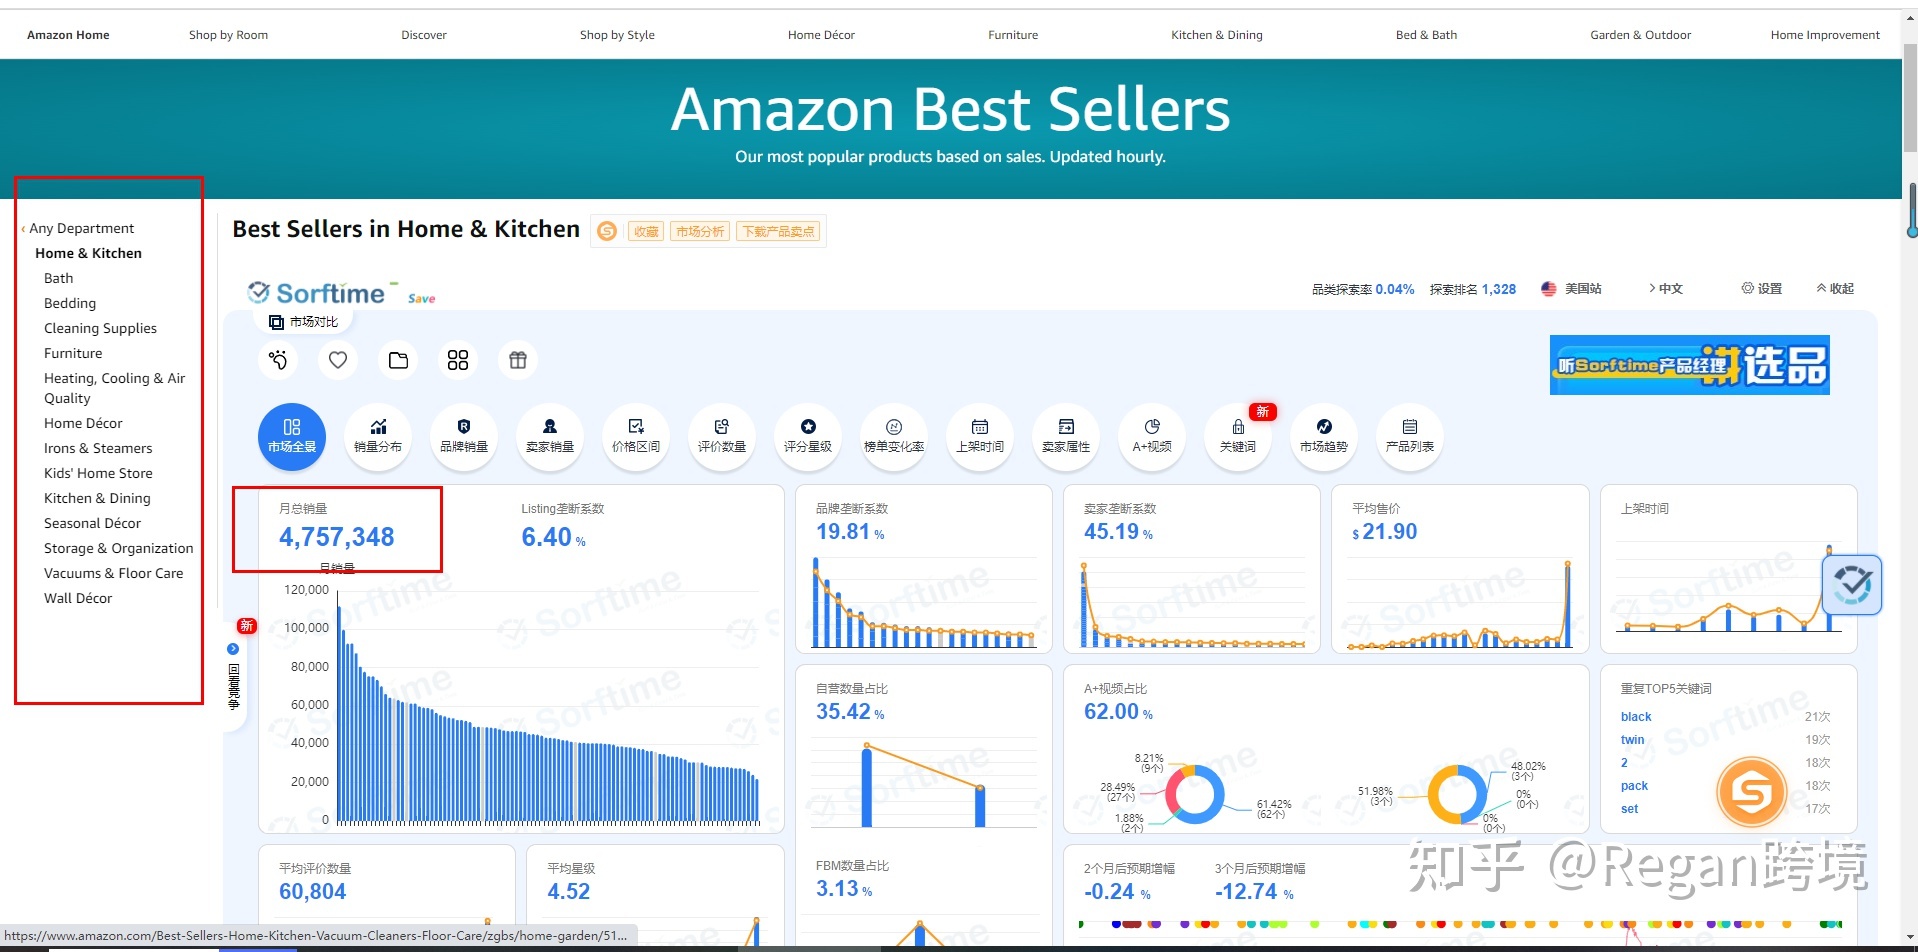This screenshot has height=952, width=1918.
Task: Click the heart favorites icon in Sorftime toolbar
Action: (x=338, y=360)
